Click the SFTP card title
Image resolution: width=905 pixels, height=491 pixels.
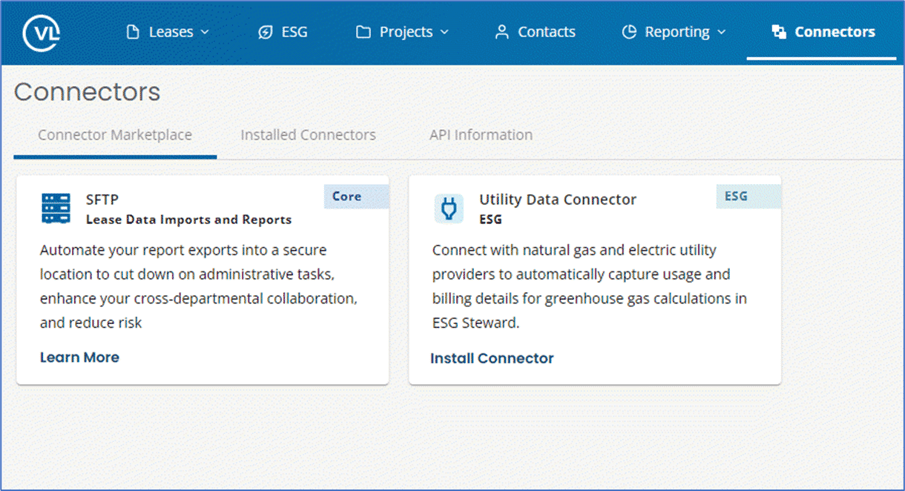pyautogui.click(x=102, y=200)
